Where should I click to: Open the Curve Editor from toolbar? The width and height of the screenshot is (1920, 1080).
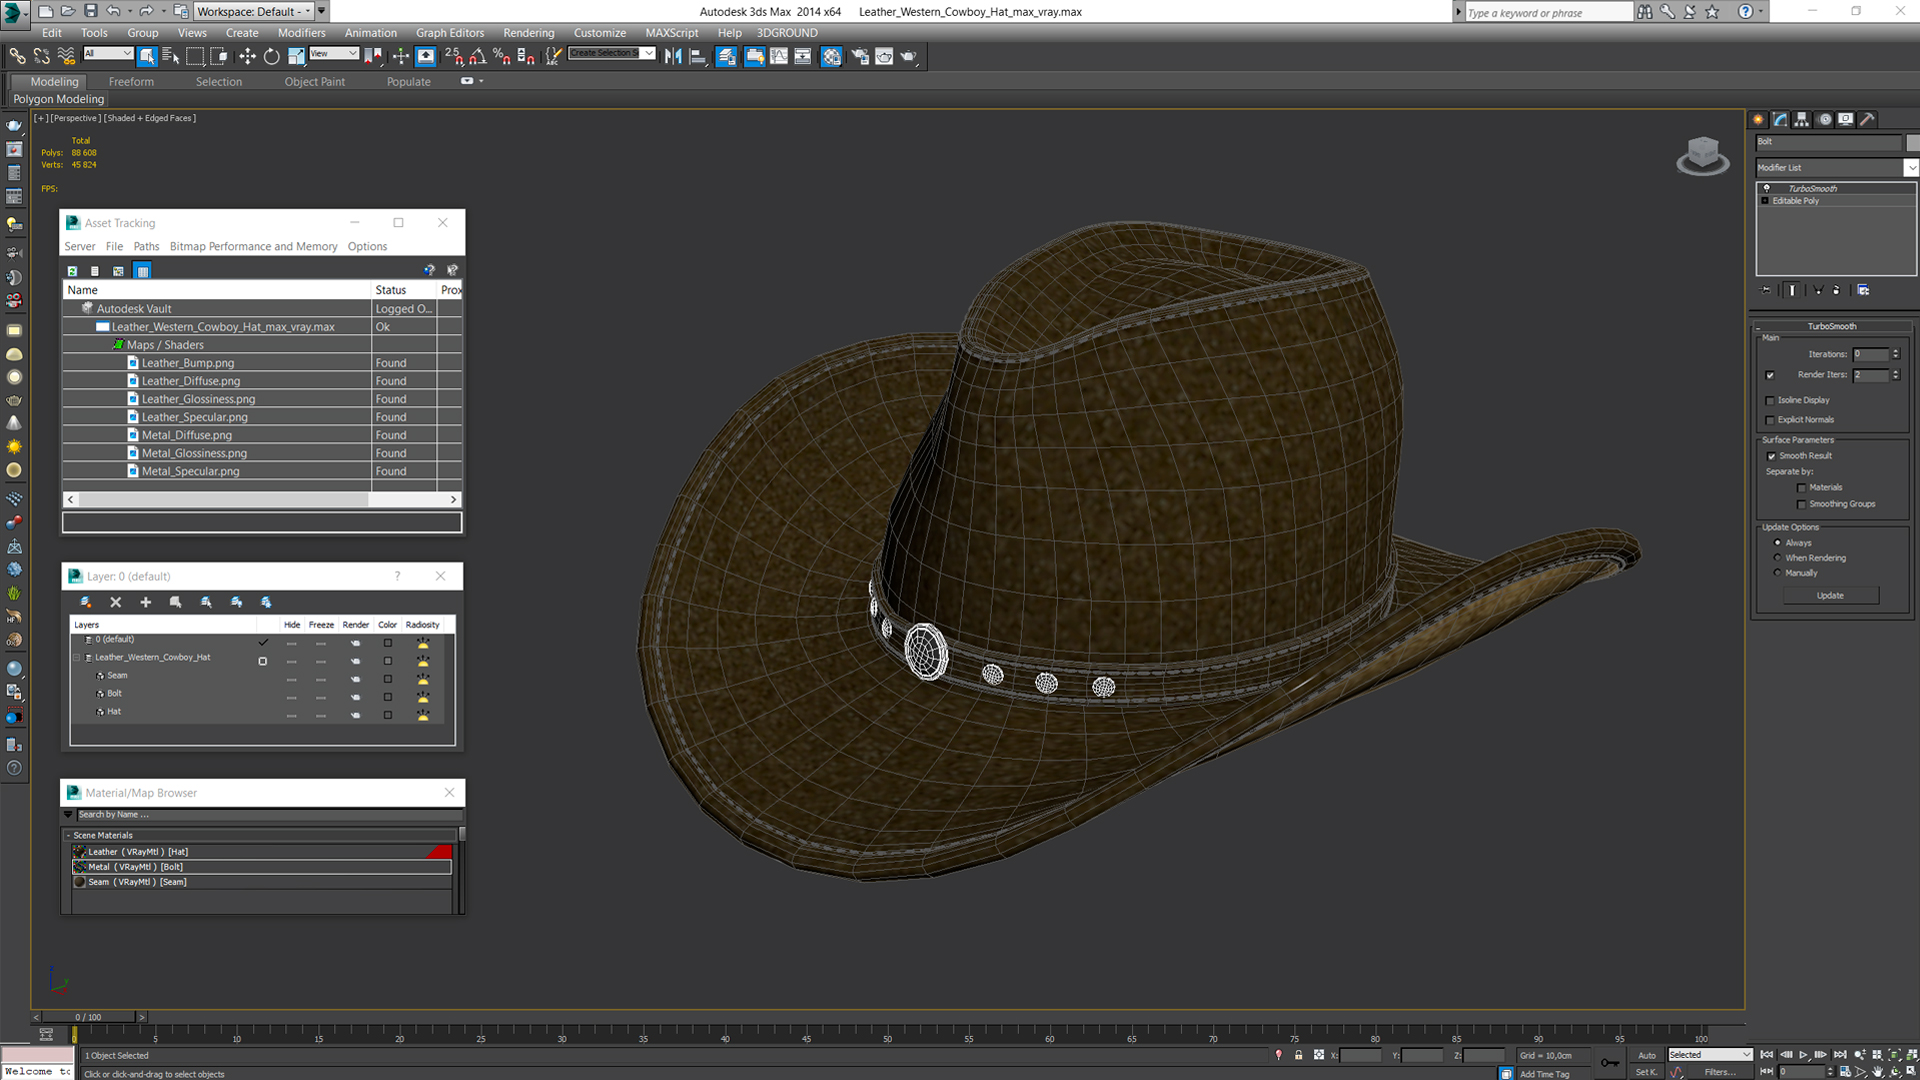pyautogui.click(x=779, y=56)
